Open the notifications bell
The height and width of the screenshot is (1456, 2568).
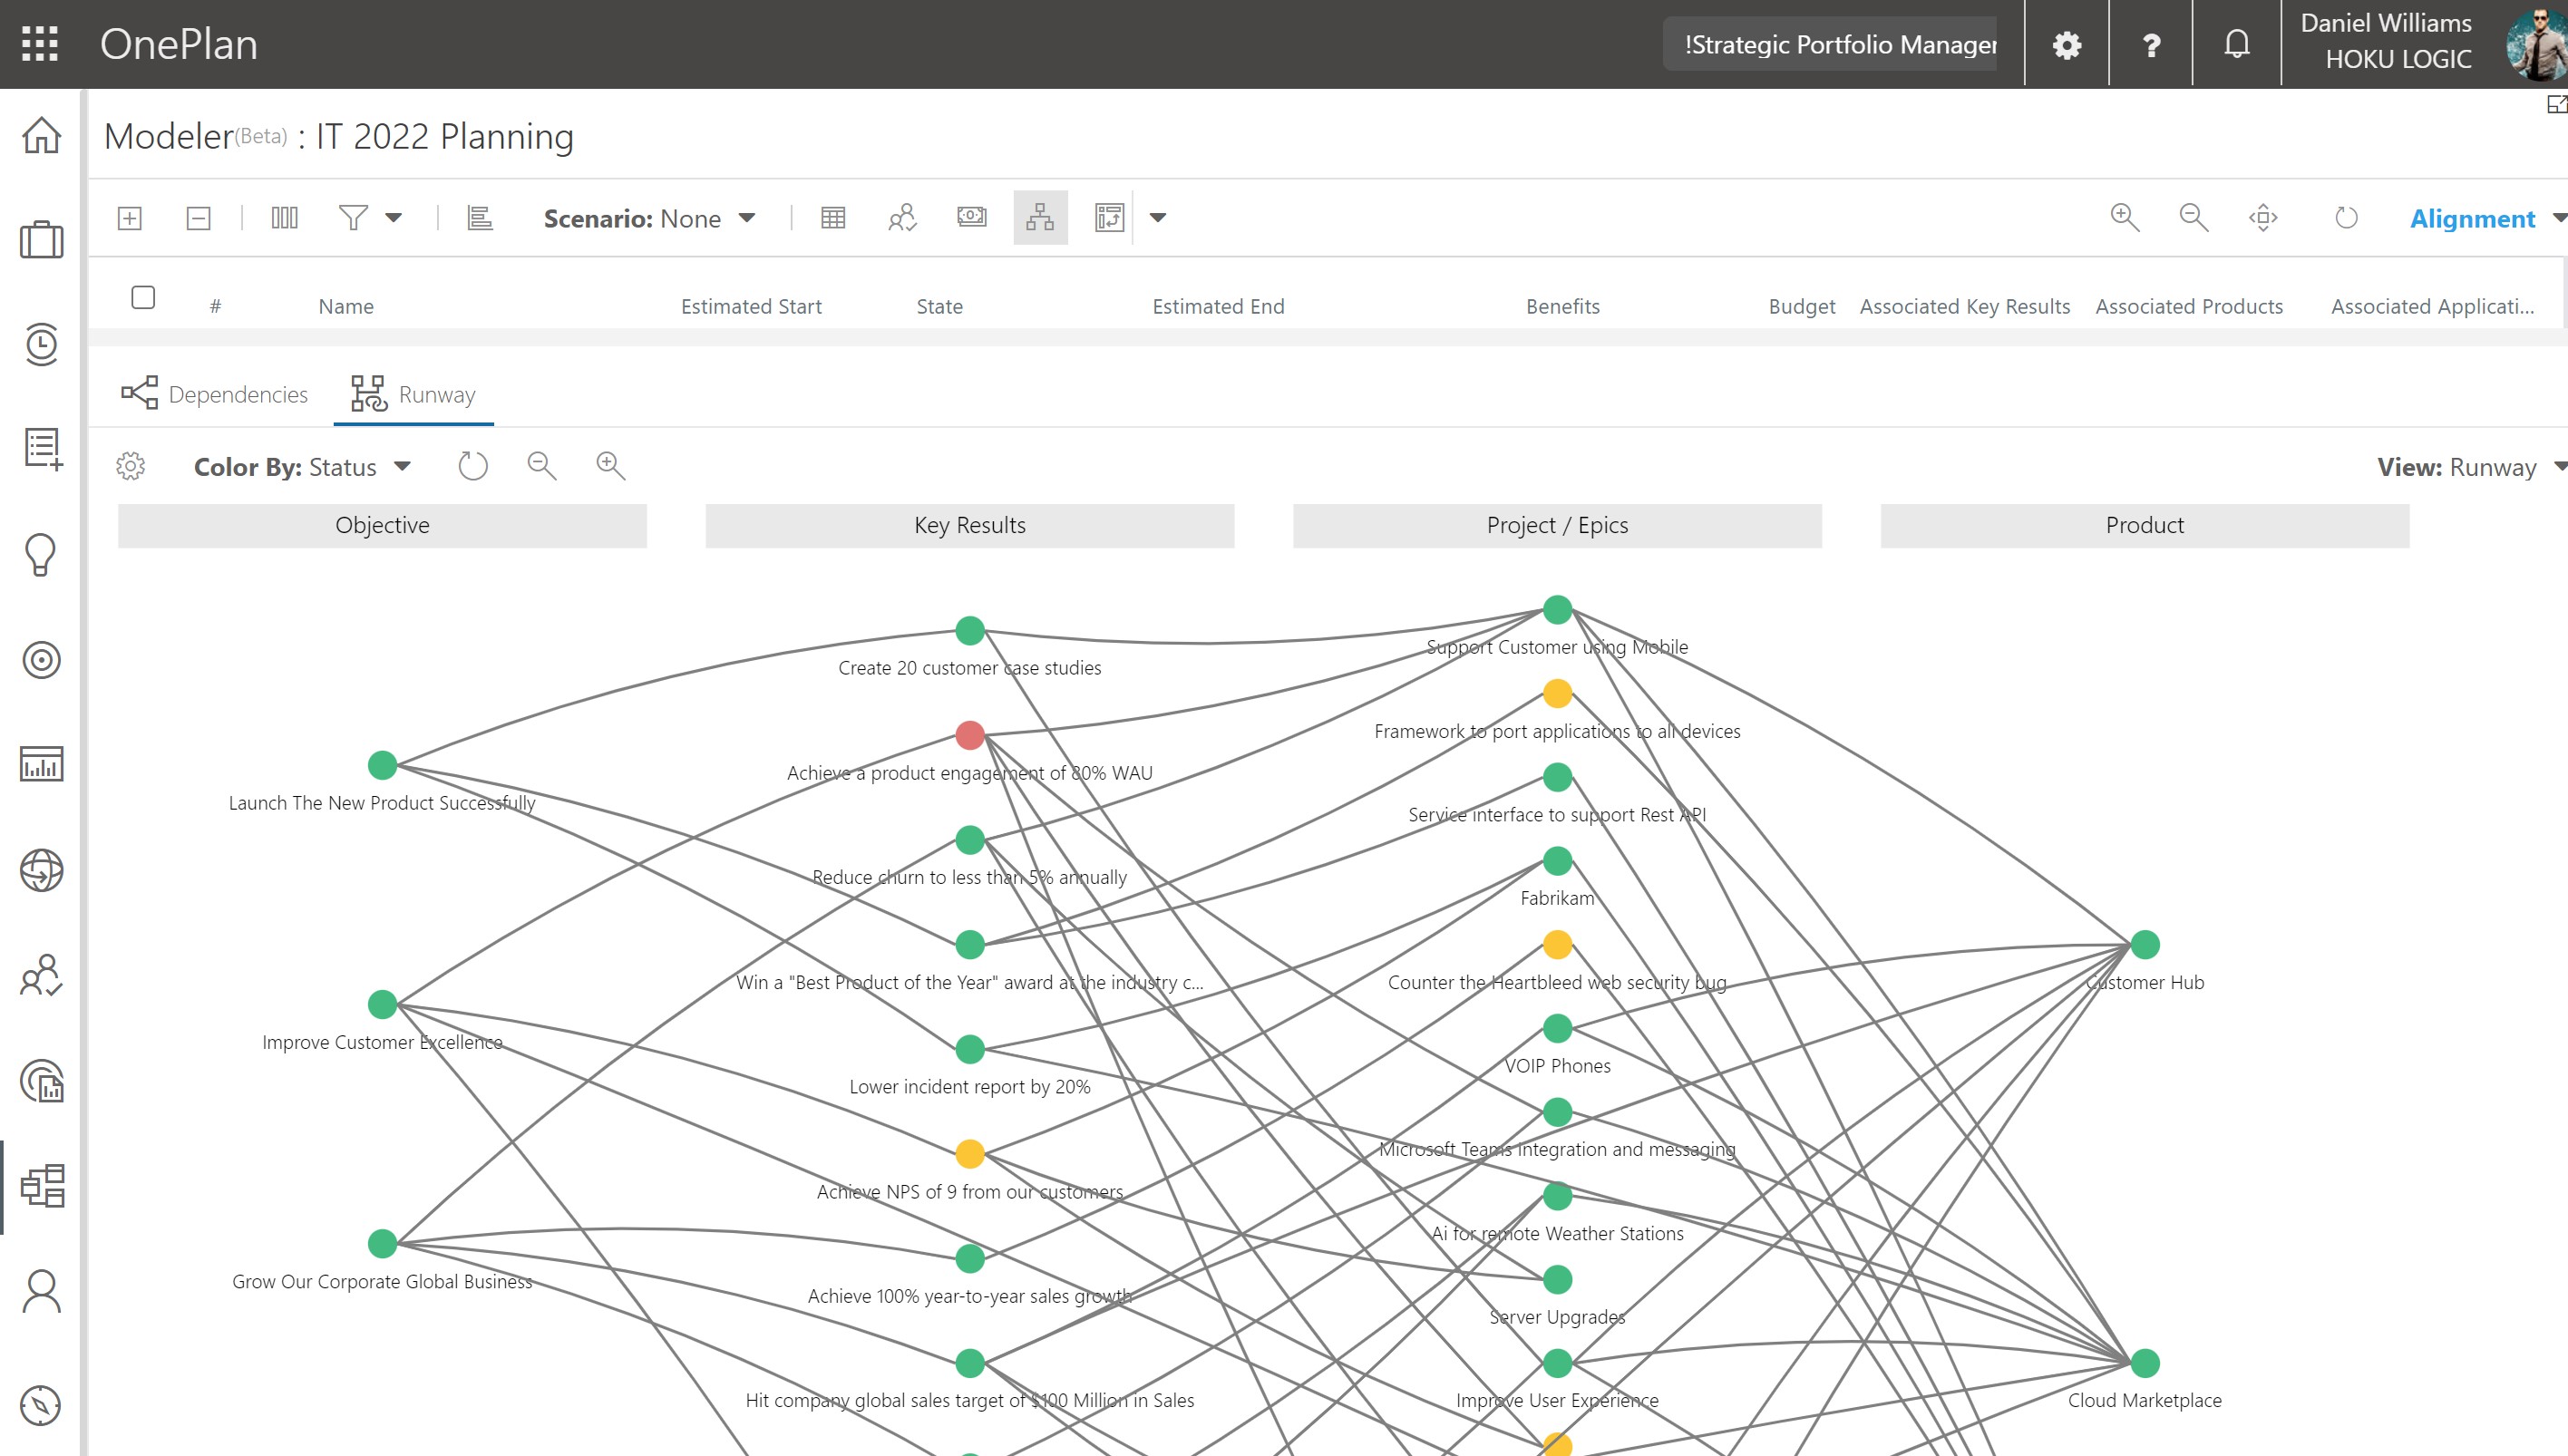[x=2236, y=44]
